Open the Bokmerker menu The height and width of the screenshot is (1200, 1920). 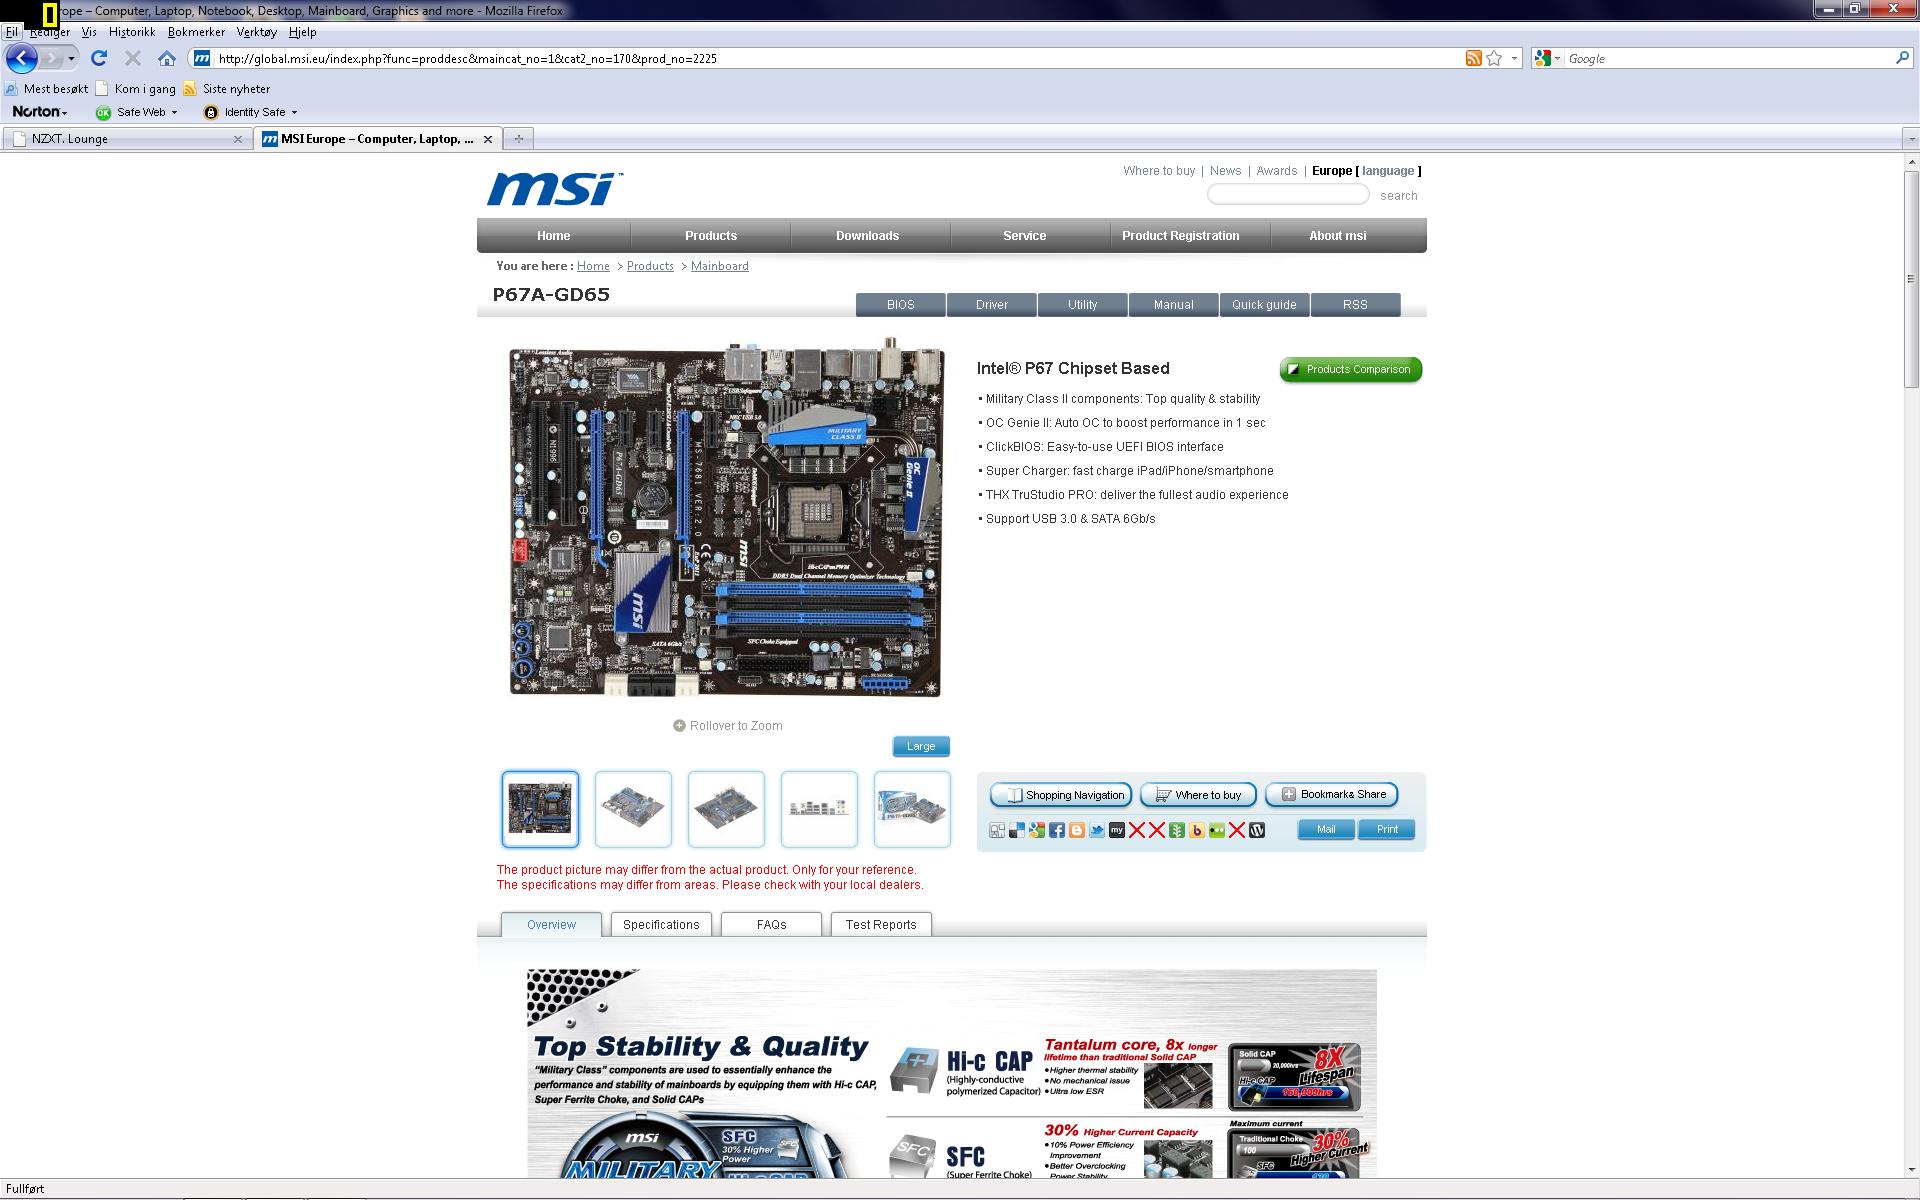[196, 32]
